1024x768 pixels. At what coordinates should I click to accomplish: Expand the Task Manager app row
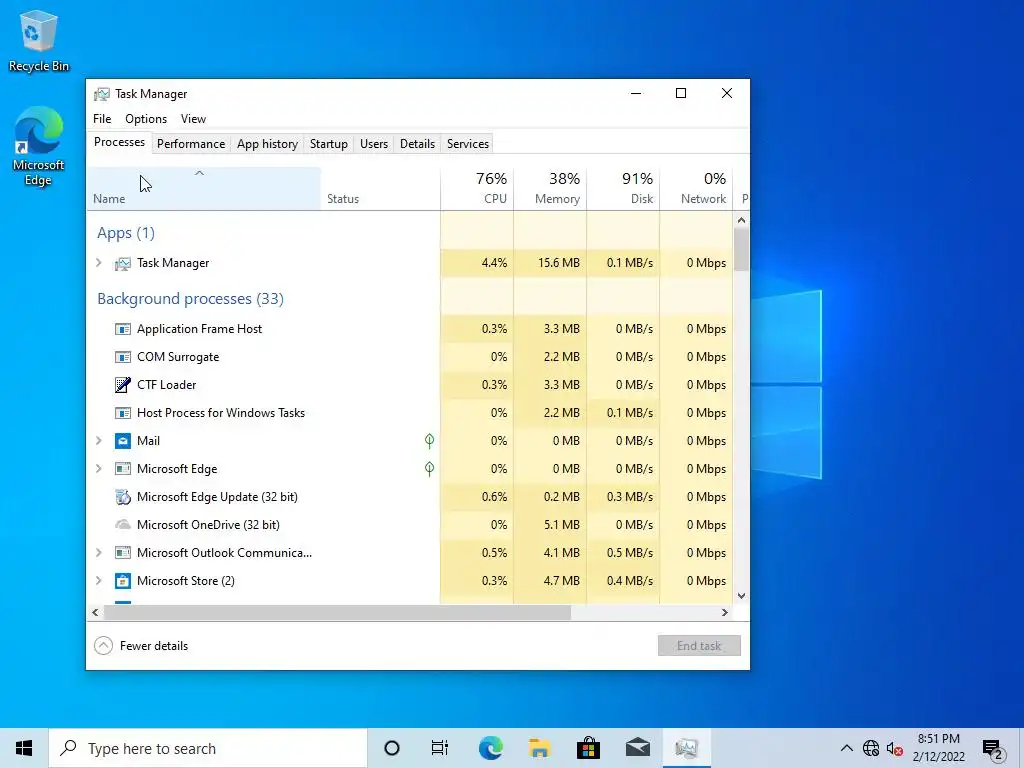(99, 263)
